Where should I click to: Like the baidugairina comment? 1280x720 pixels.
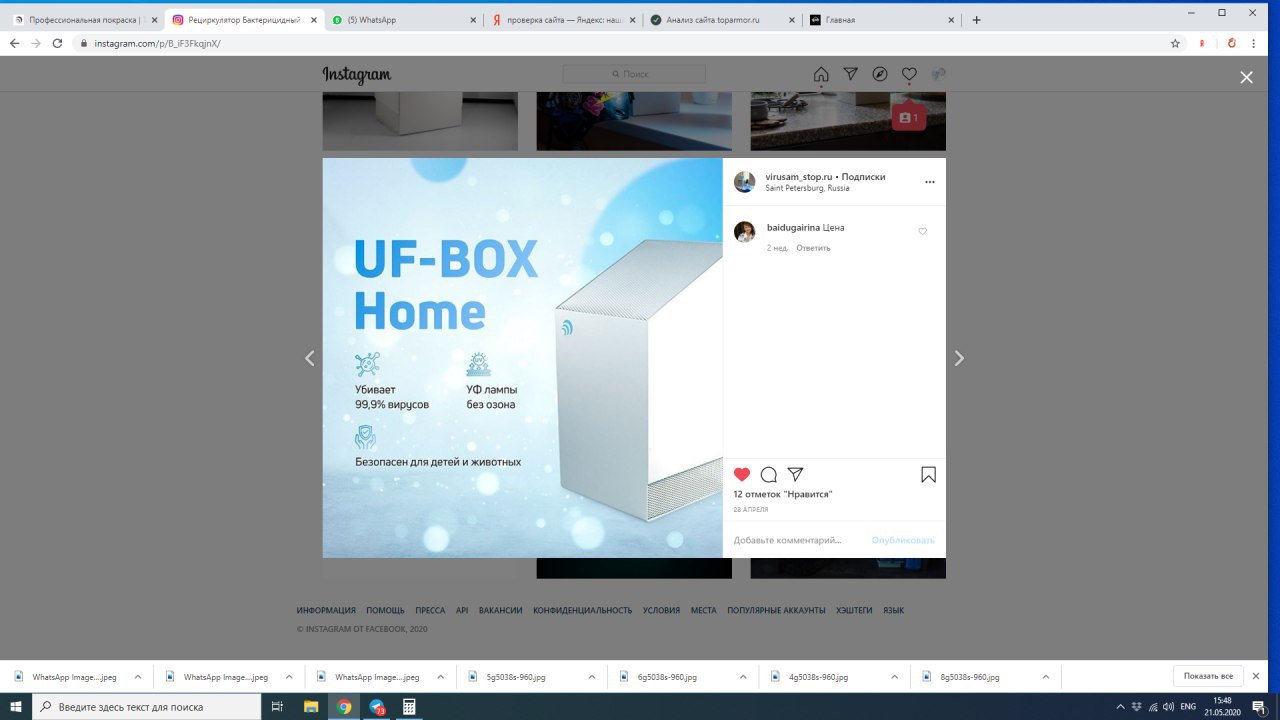(922, 231)
